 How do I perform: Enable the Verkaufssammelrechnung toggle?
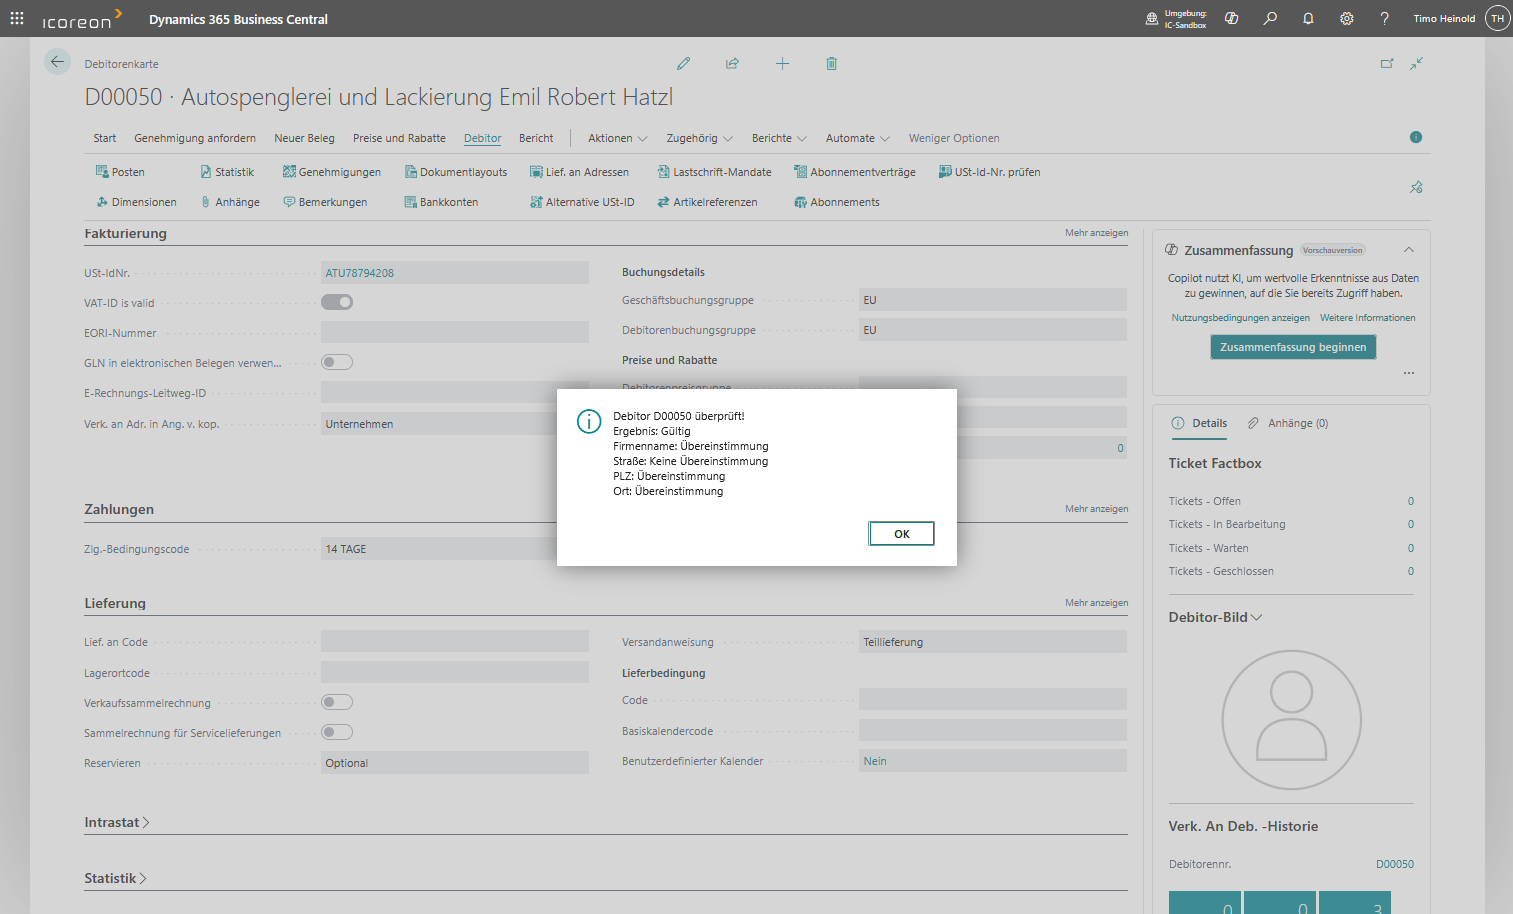pyautogui.click(x=337, y=702)
